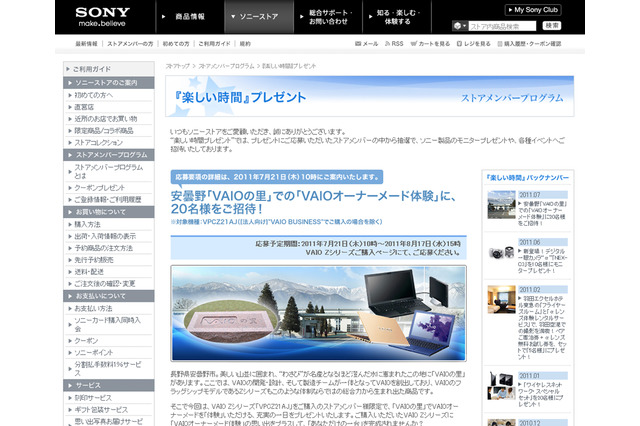Open ストアメンバープログラムとは in the sidebar
The image size is (640, 426).
109,171
